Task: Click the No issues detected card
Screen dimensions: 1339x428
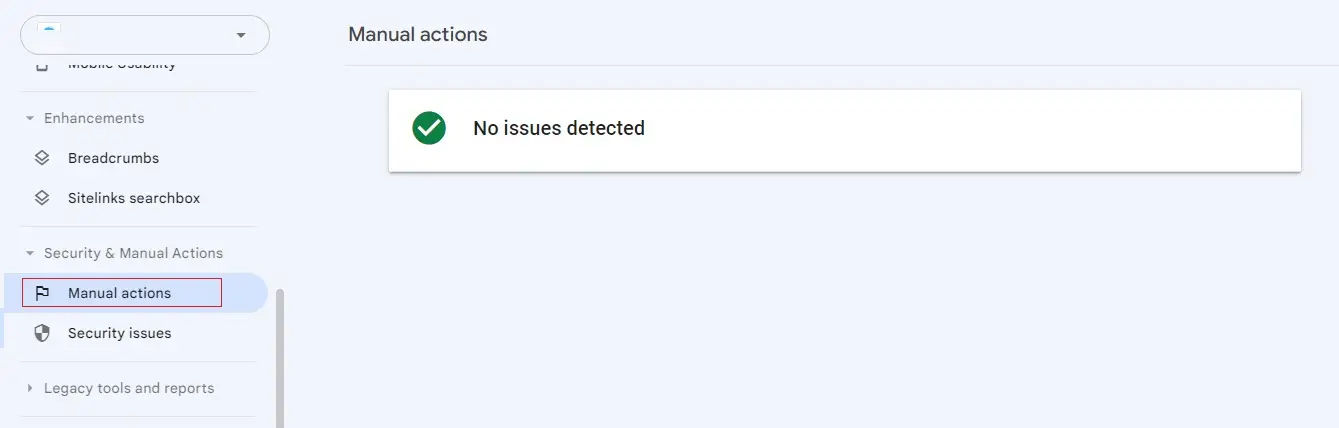Action: (x=844, y=130)
